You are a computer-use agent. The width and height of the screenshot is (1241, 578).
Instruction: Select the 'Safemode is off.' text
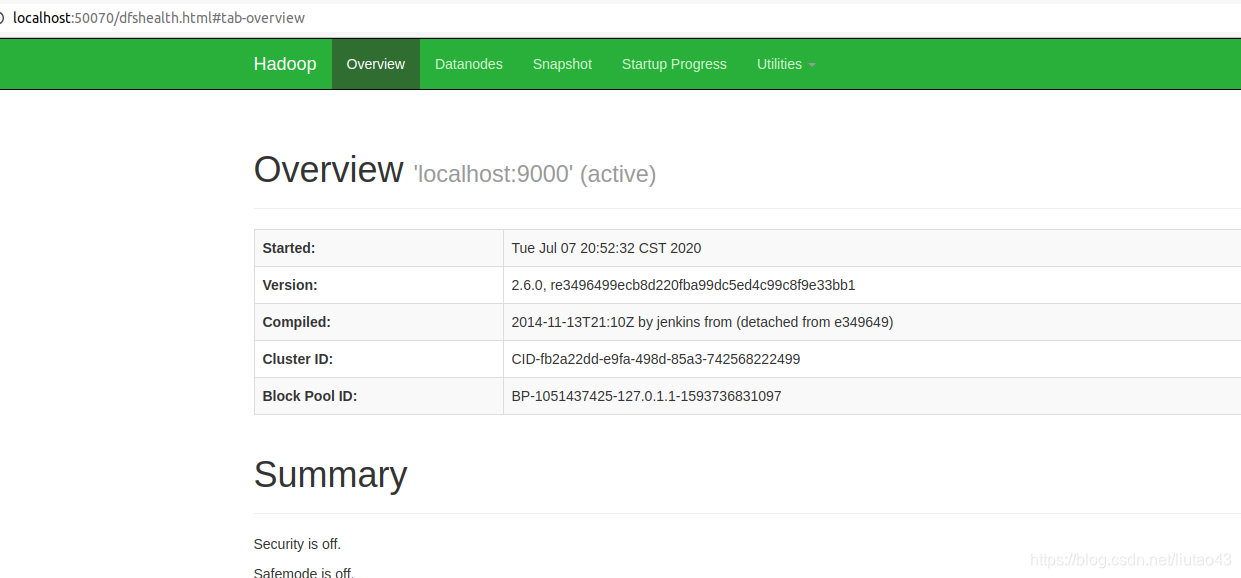click(x=304, y=572)
